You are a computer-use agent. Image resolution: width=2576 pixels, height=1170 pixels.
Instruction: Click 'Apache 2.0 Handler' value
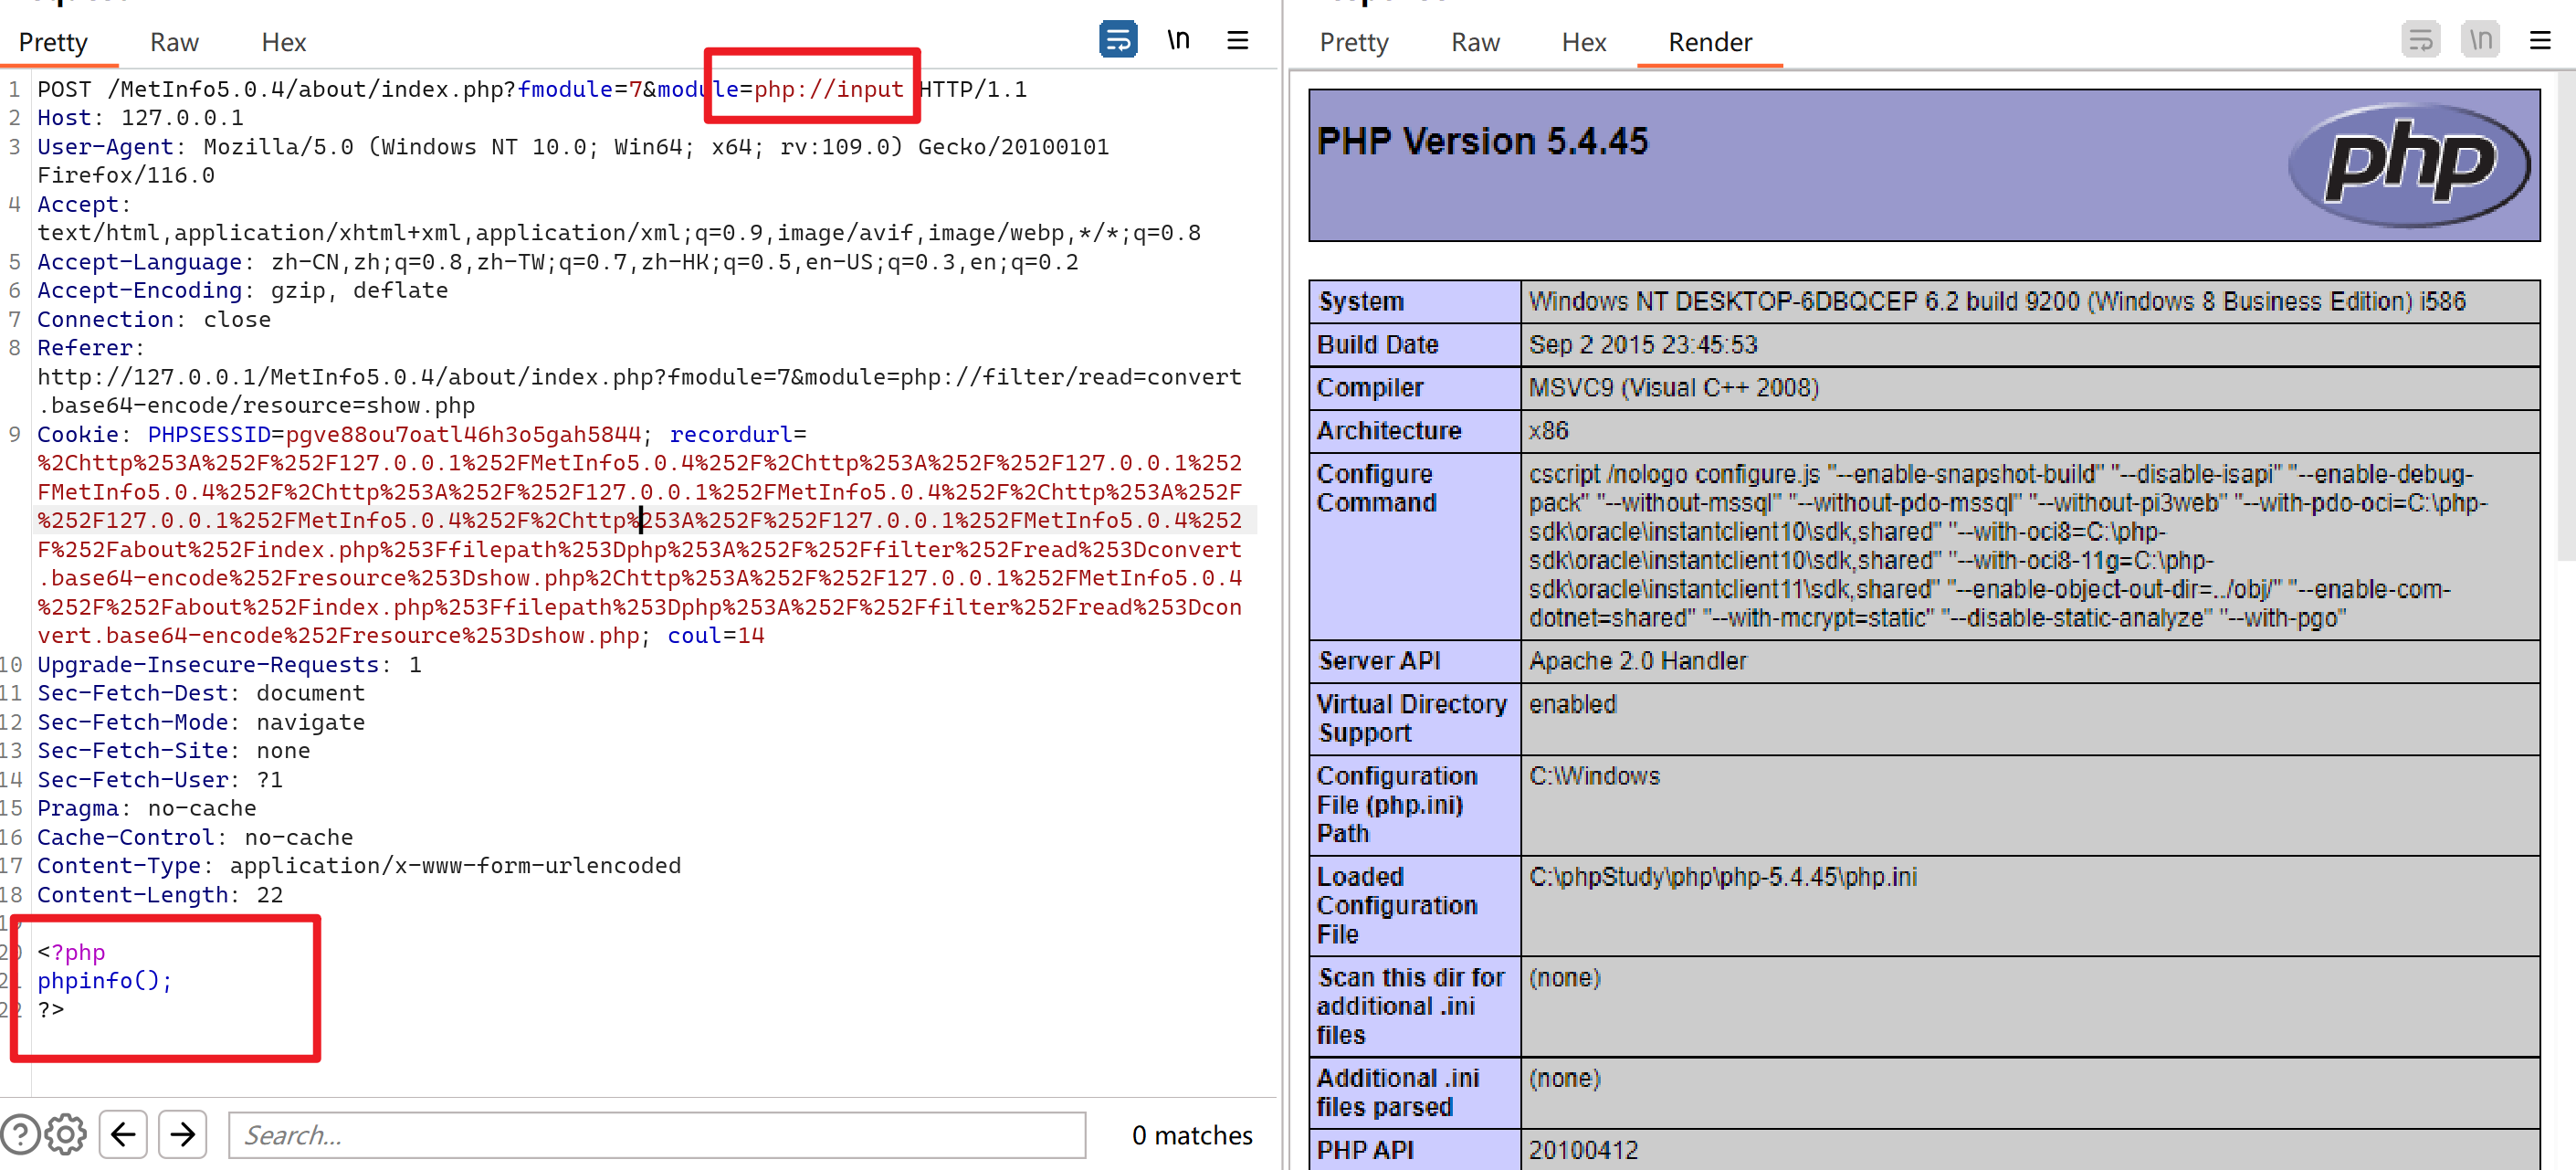1637,660
